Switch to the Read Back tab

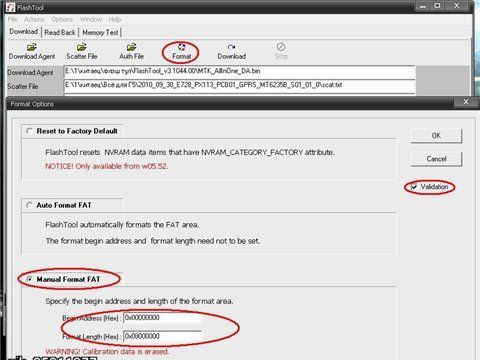click(x=60, y=32)
